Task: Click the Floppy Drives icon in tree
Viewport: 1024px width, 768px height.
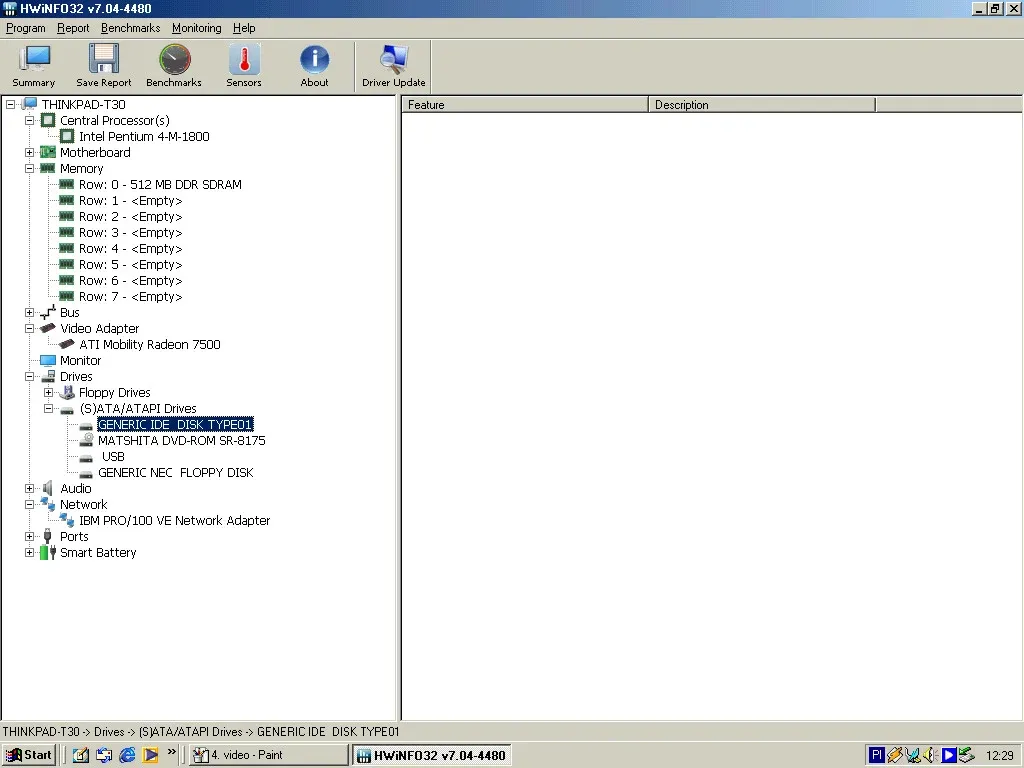Action: pyautogui.click(x=67, y=392)
